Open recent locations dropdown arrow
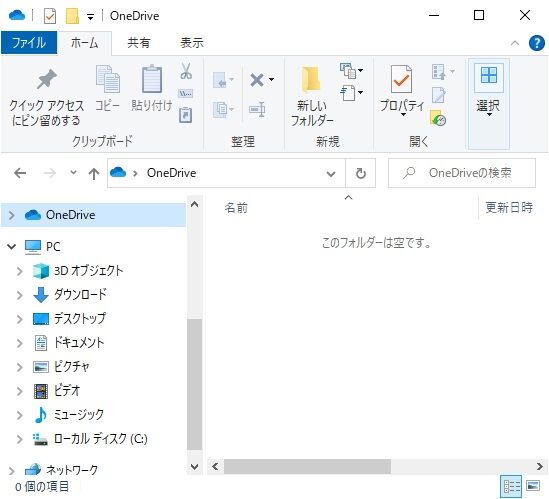The height and width of the screenshot is (499, 549). point(73,172)
